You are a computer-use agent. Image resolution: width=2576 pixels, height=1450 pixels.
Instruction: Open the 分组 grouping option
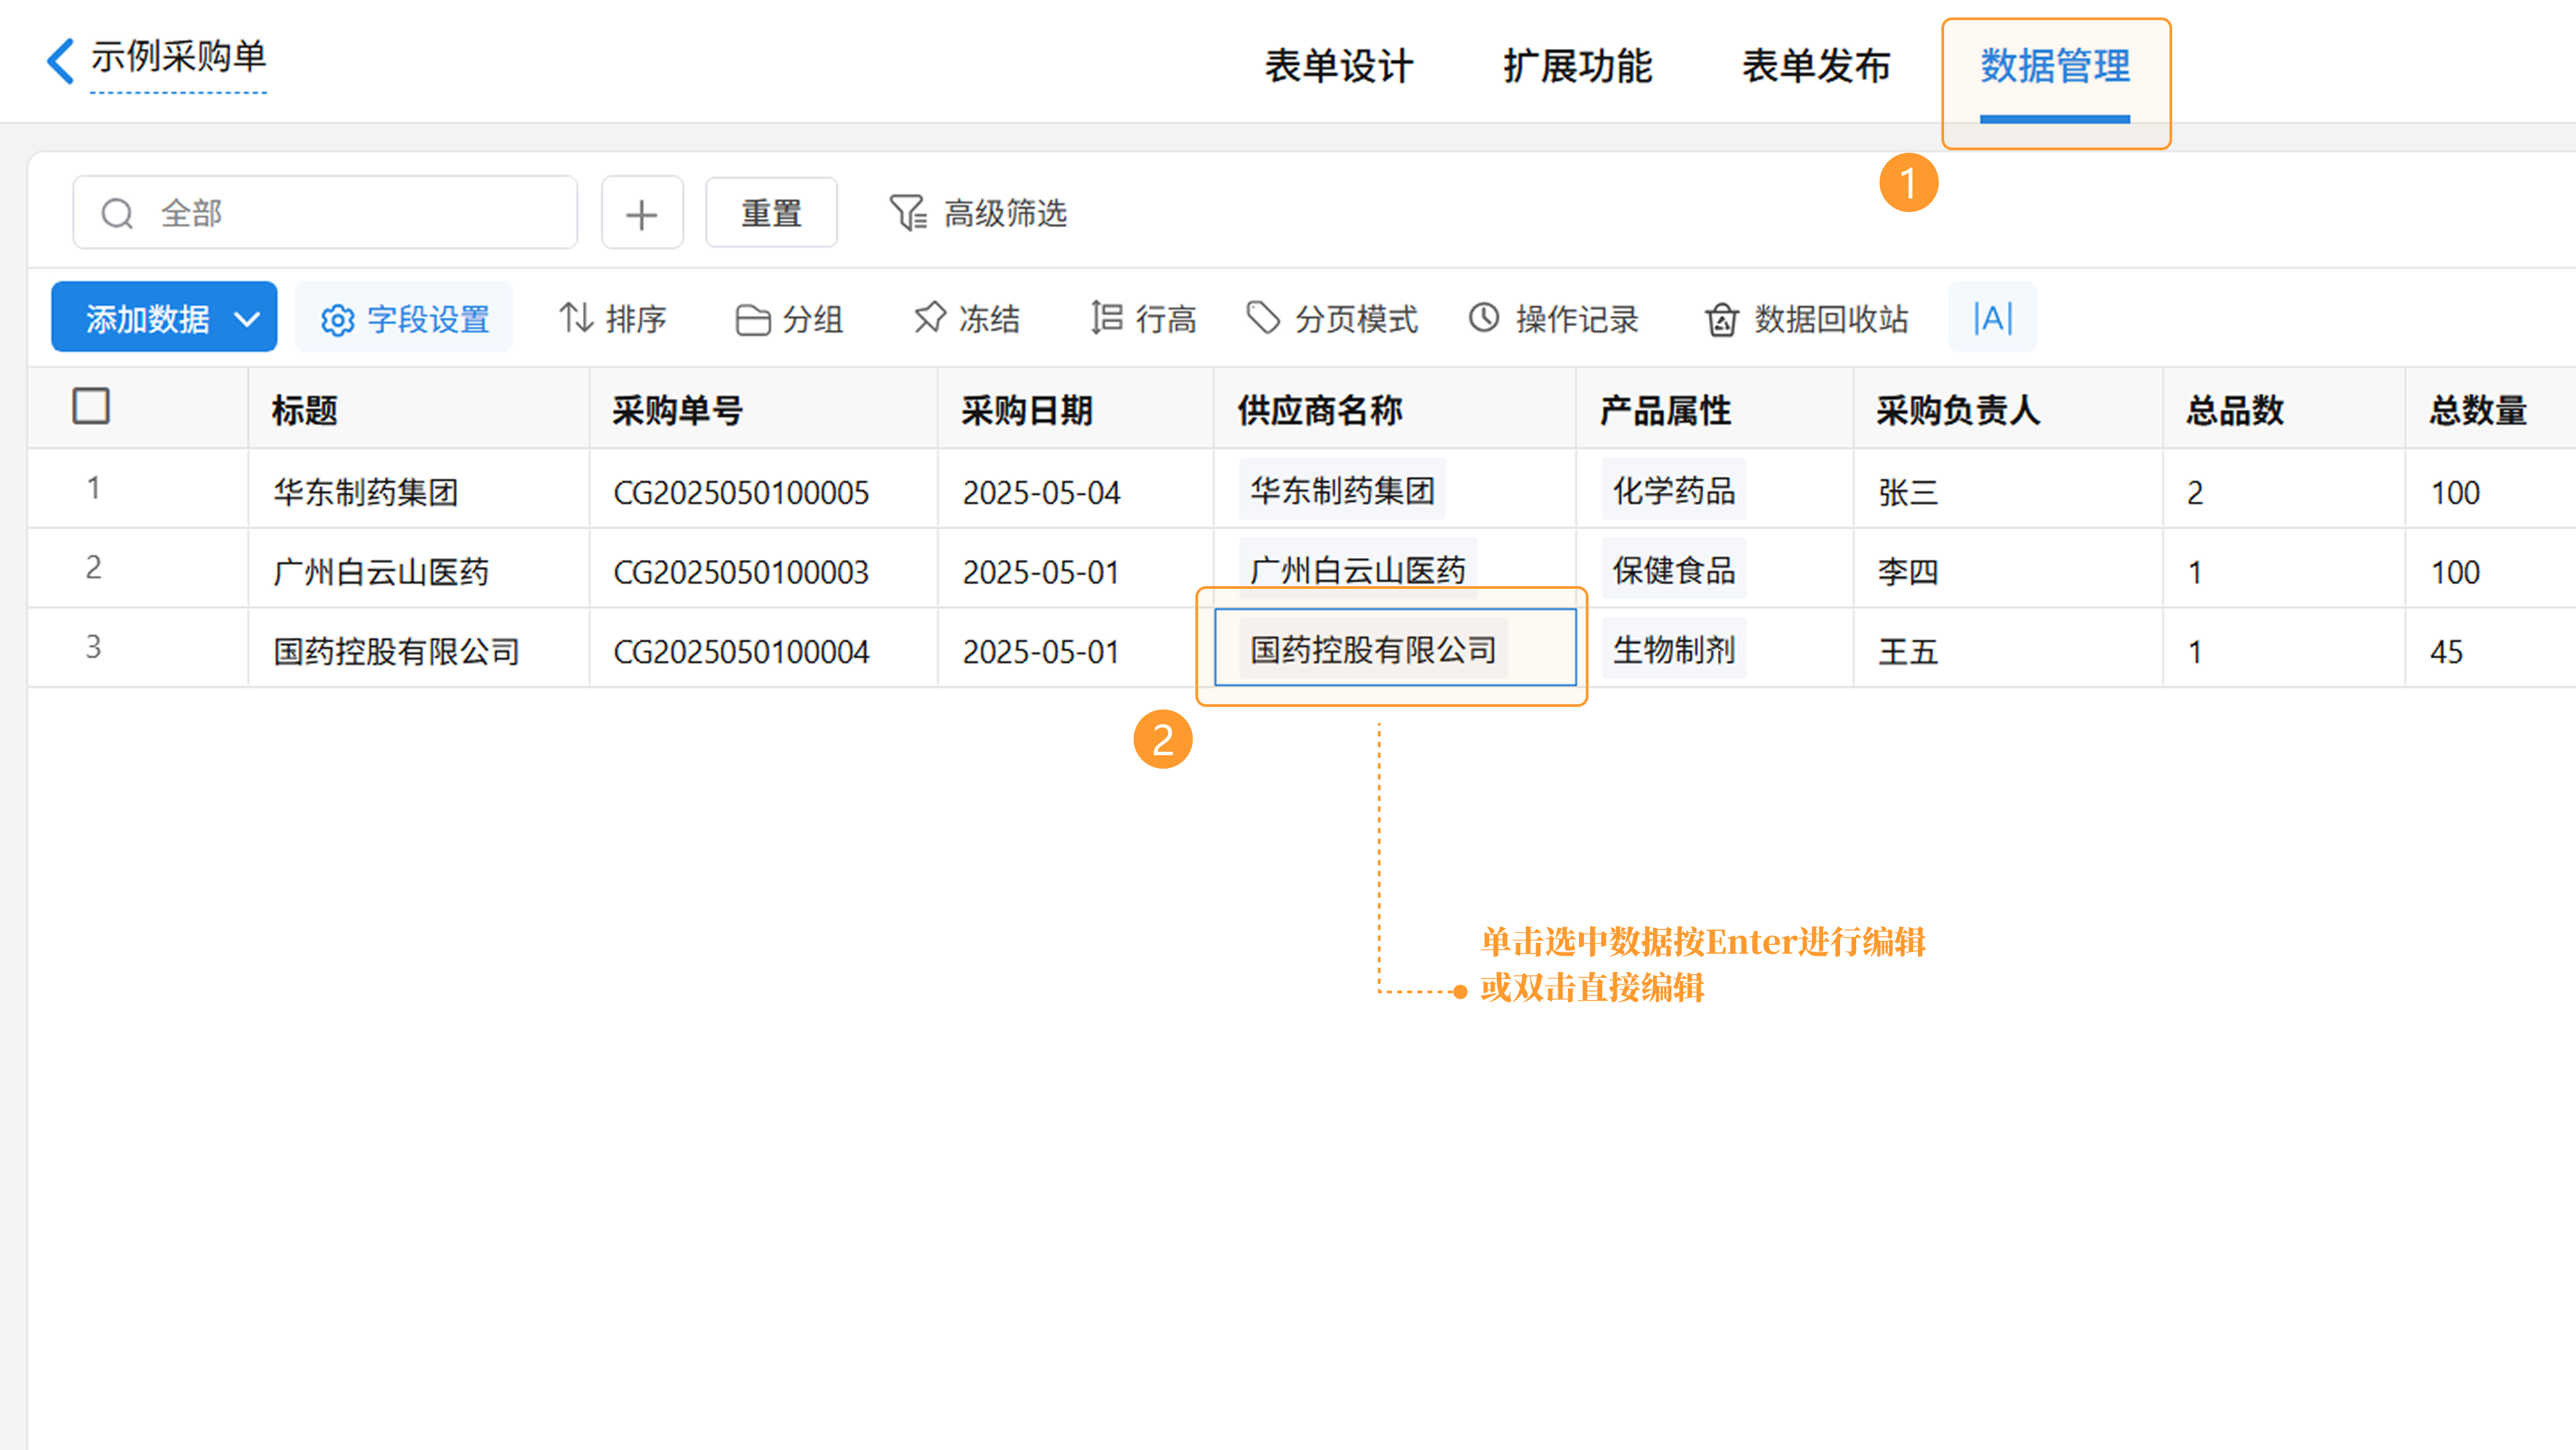point(789,318)
